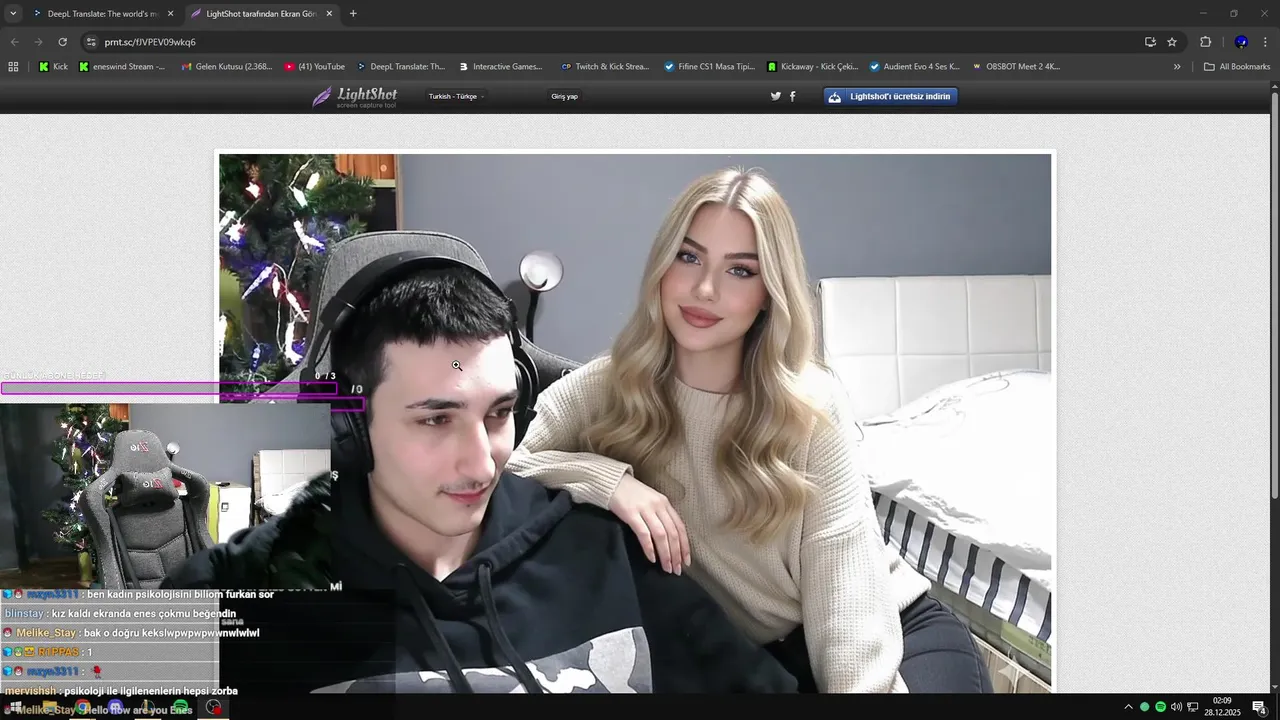Open OBS Studio from taskbar
This screenshot has width=1280, height=720.
pyautogui.click(x=214, y=708)
